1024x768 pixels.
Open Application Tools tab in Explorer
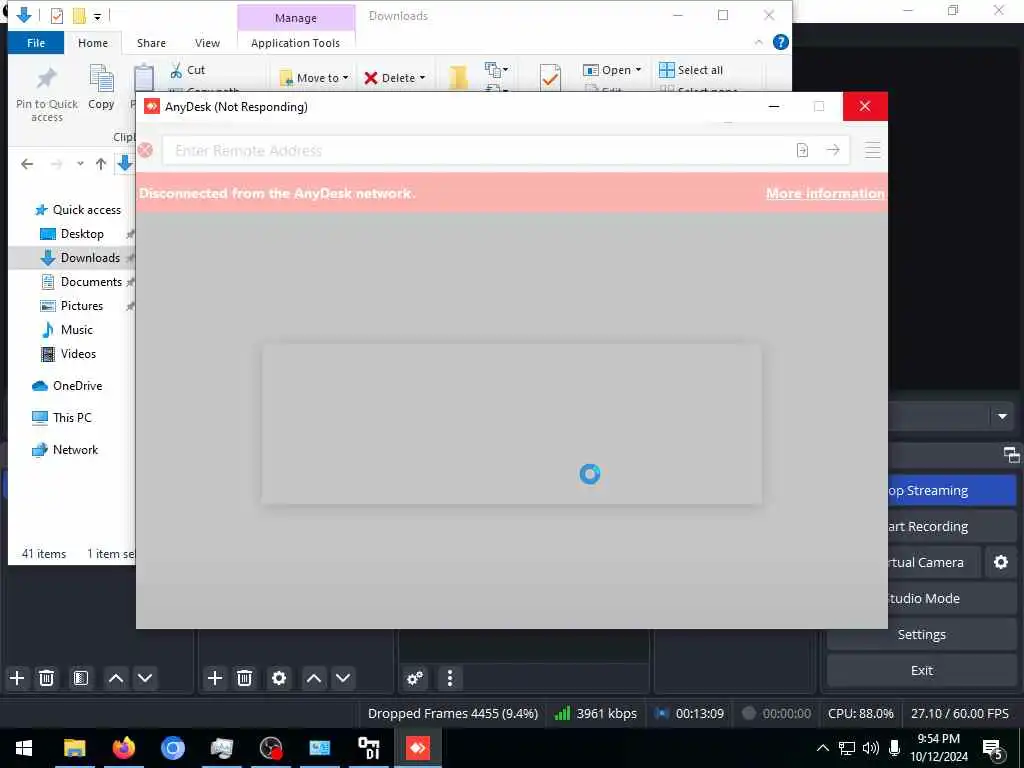295,43
